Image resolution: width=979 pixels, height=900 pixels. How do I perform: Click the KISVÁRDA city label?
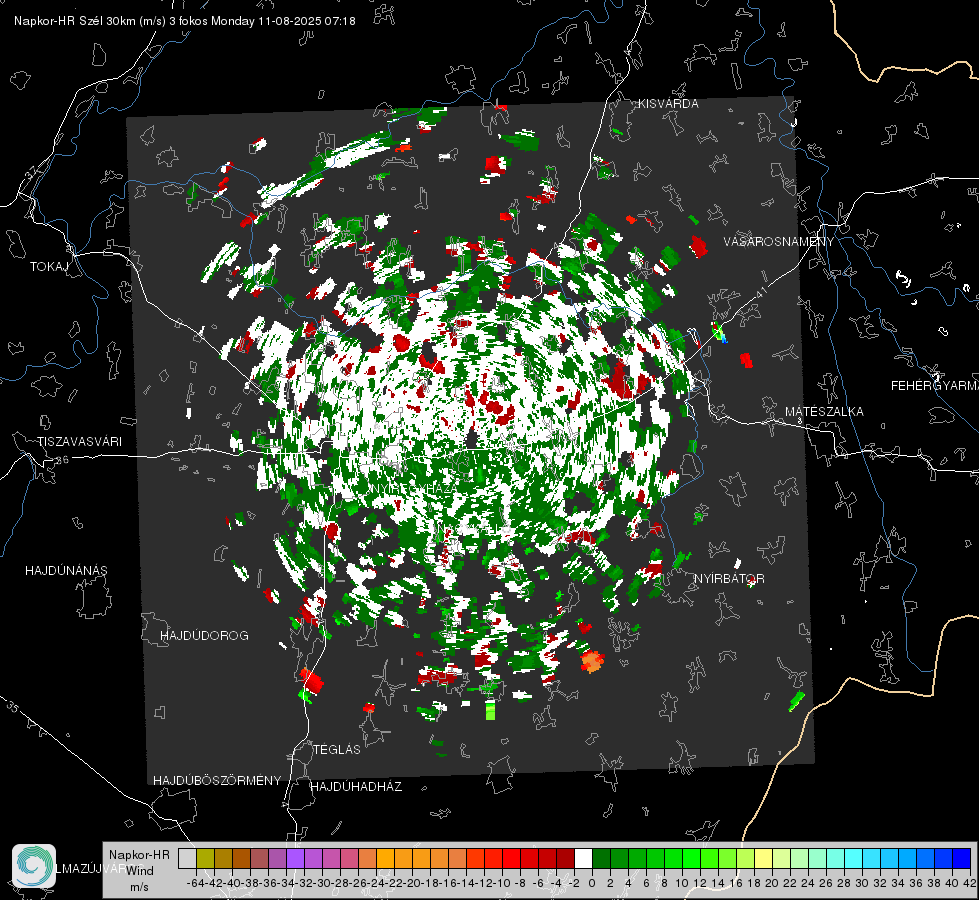point(668,104)
